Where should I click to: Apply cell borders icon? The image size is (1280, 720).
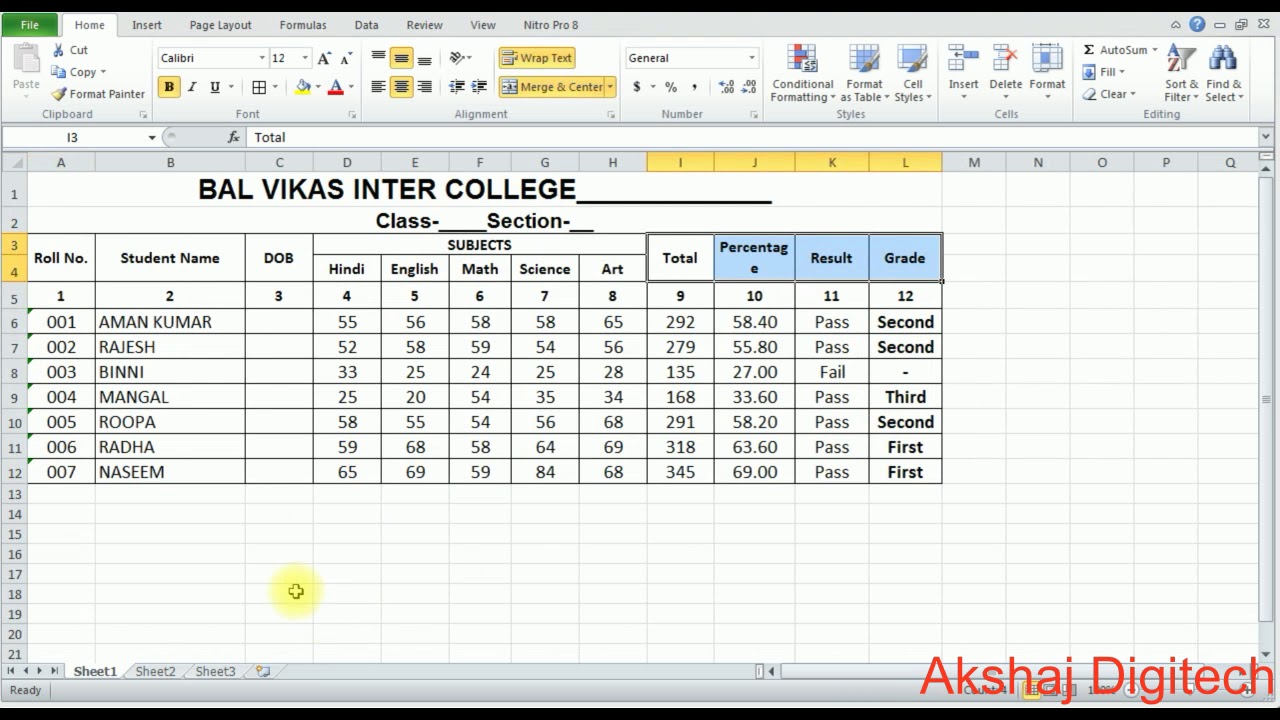259,87
